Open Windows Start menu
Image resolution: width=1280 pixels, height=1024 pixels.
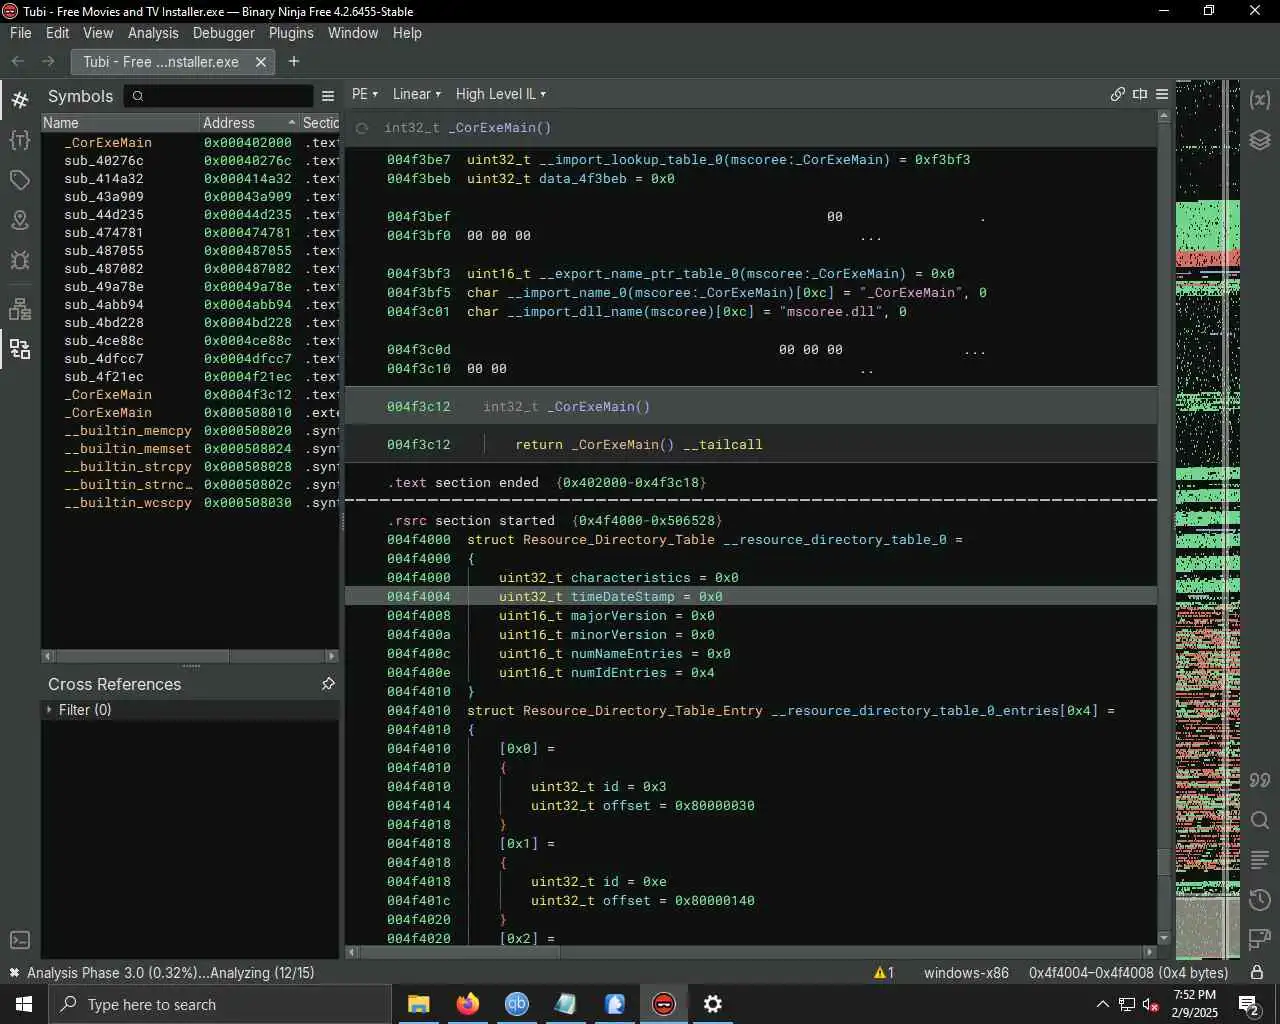coord(24,1004)
